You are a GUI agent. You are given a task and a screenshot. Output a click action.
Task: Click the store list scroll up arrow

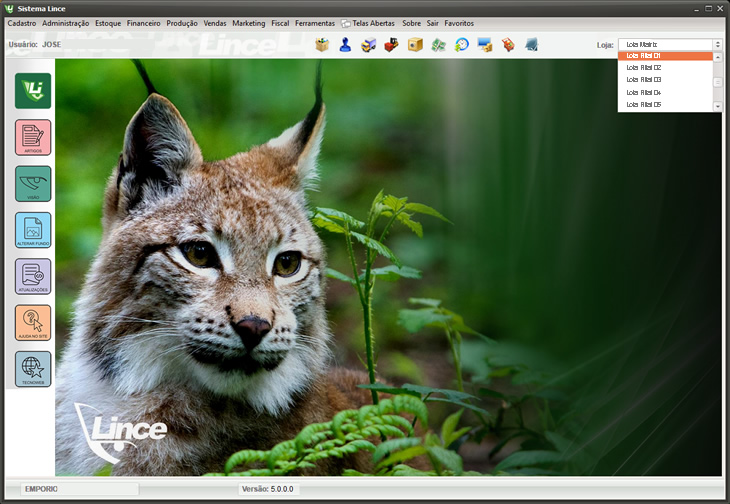click(717, 57)
